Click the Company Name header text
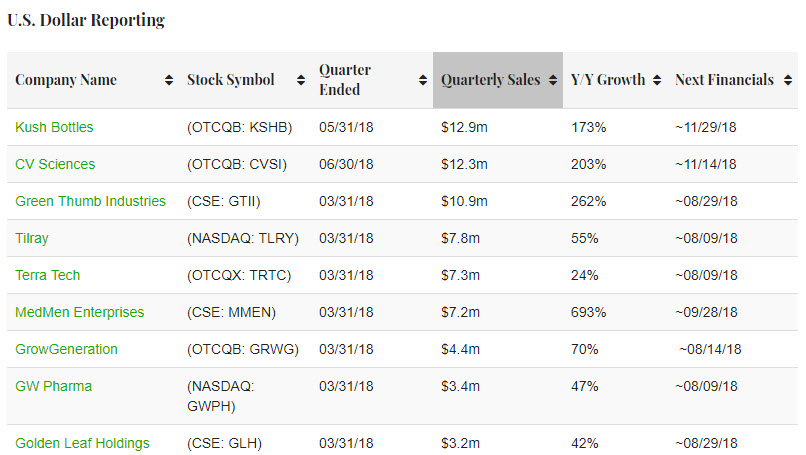 [66, 80]
